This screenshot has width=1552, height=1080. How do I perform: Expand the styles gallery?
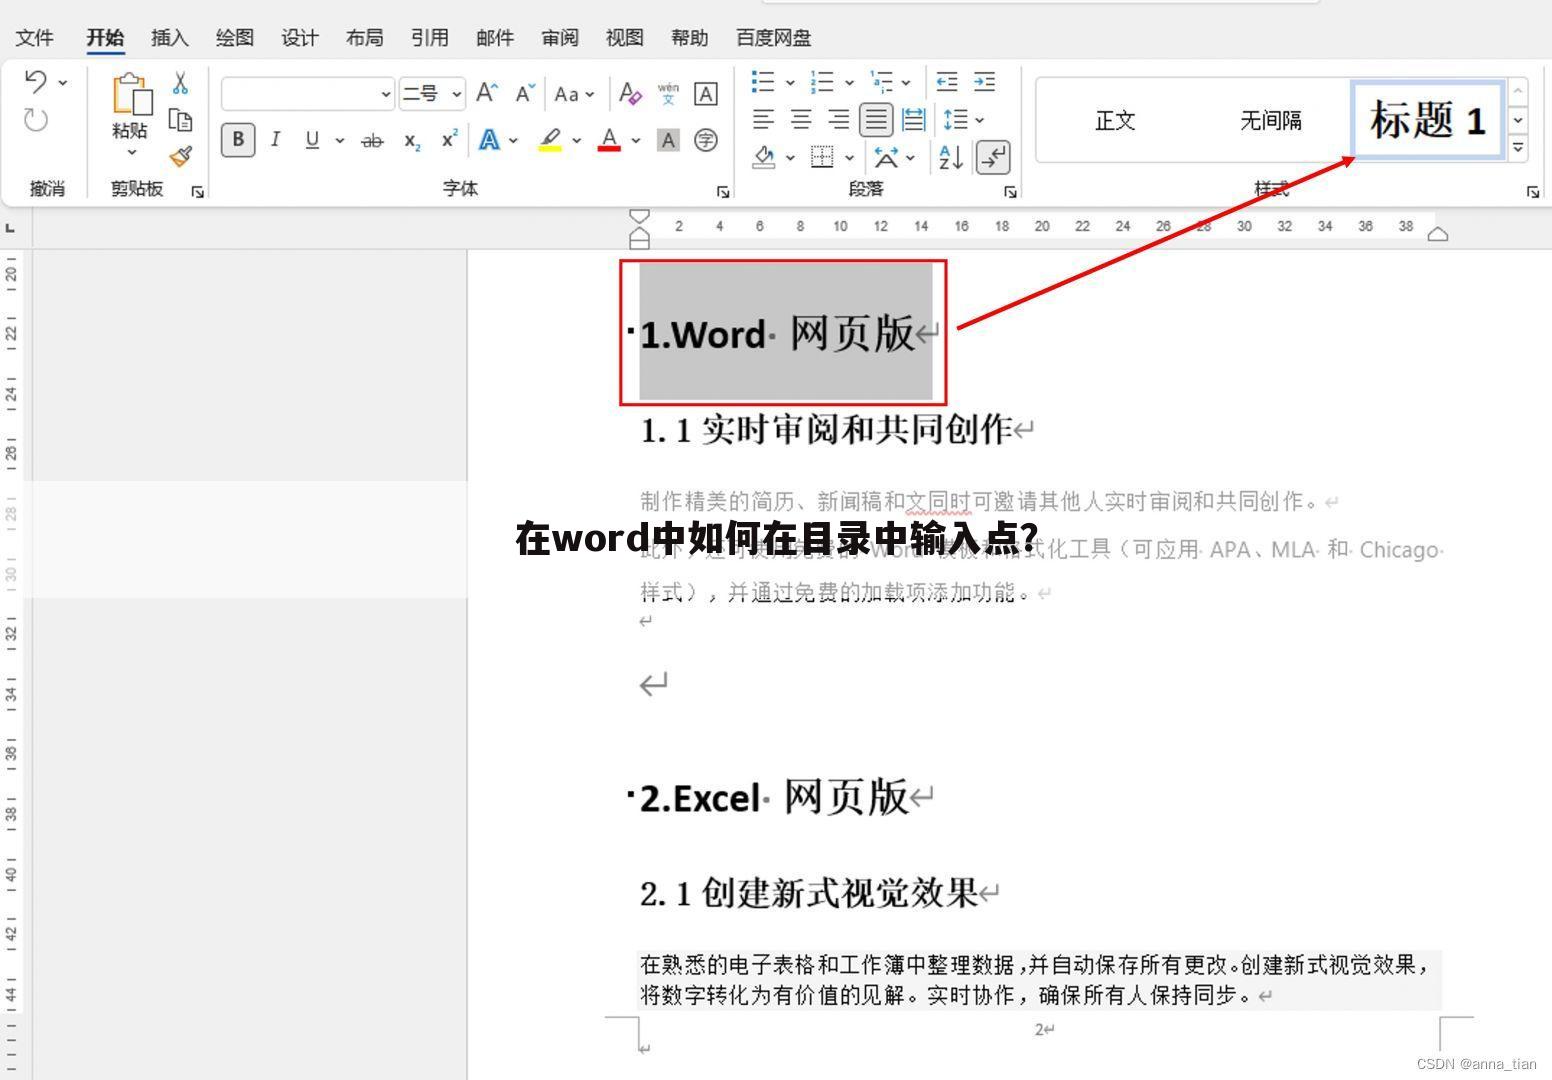pyautogui.click(x=1518, y=148)
